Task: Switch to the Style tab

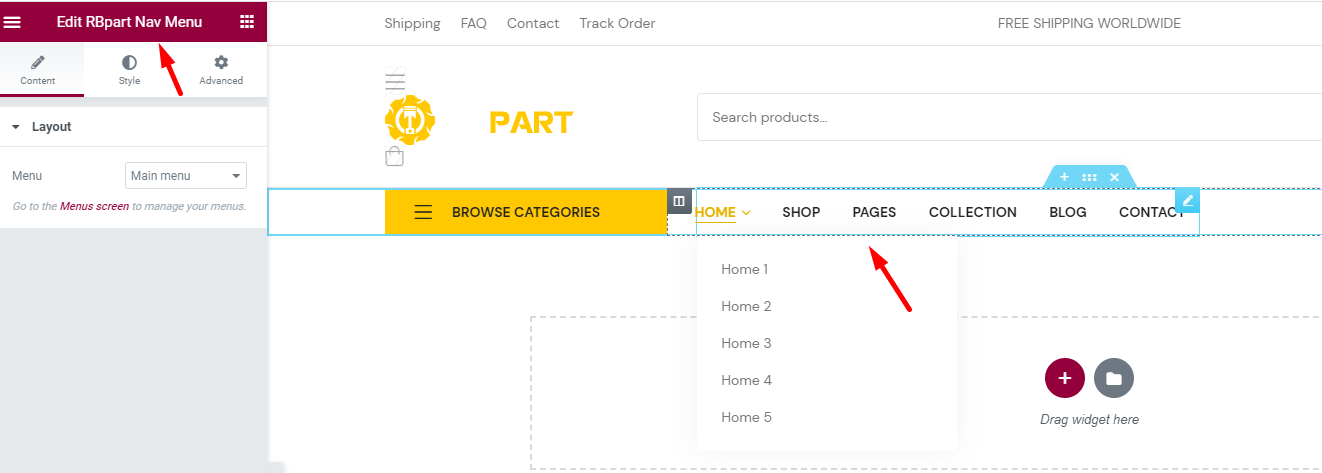Action: coord(129,70)
